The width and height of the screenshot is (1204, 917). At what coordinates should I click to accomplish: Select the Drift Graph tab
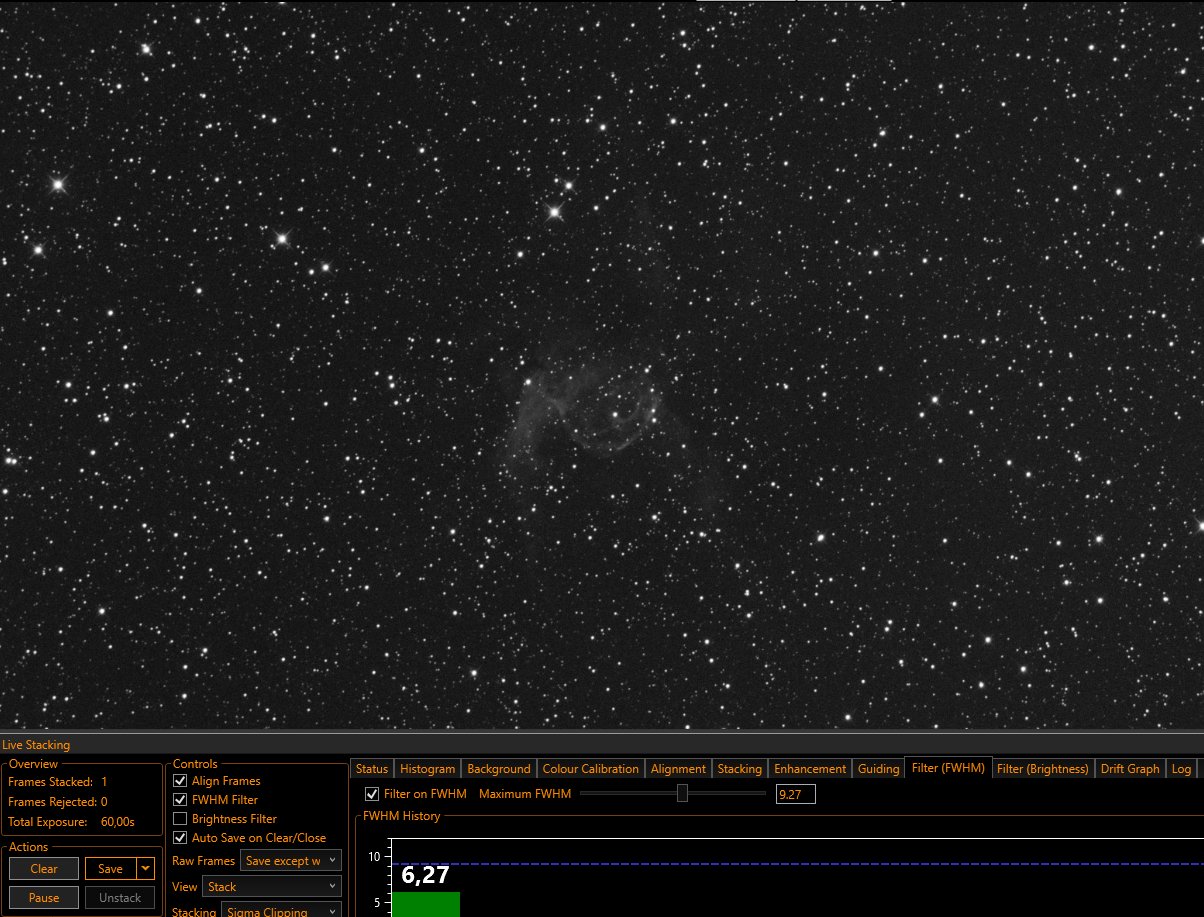1130,769
